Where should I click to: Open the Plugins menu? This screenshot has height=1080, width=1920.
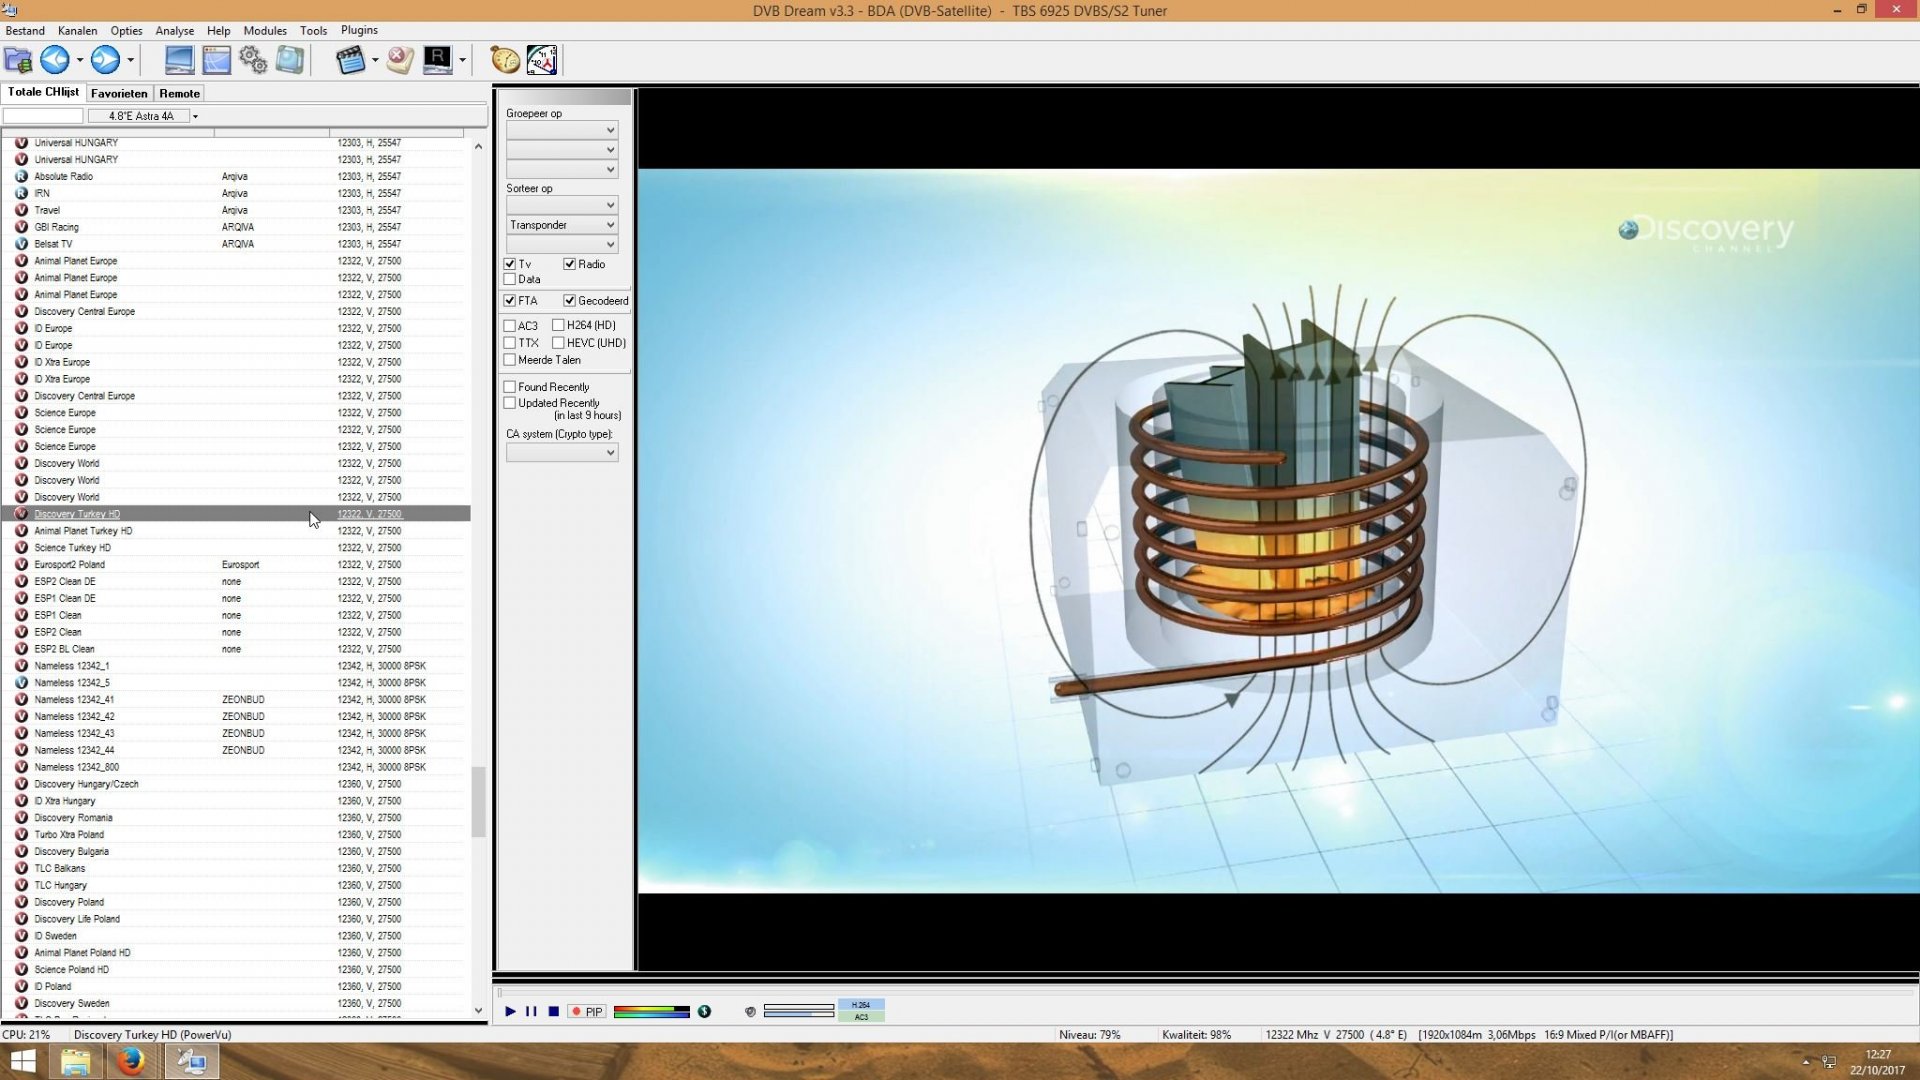pos(358,30)
